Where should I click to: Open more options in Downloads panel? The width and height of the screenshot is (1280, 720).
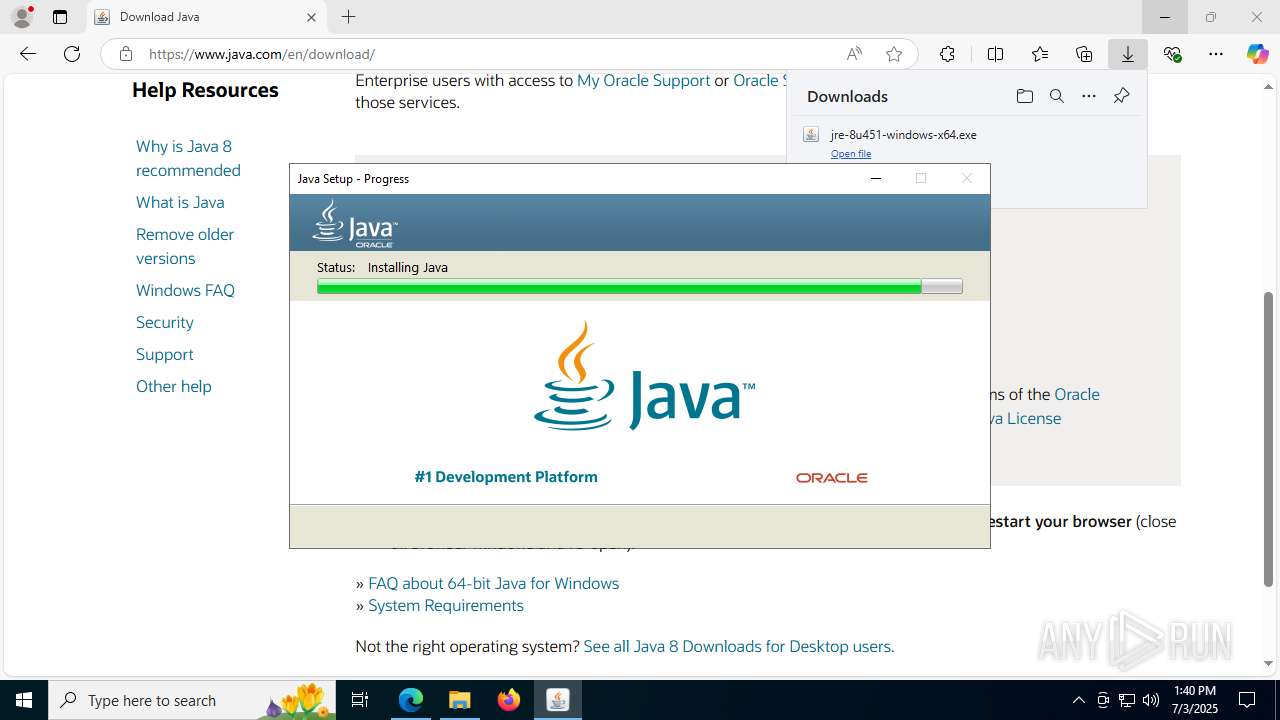point(1089,96)
